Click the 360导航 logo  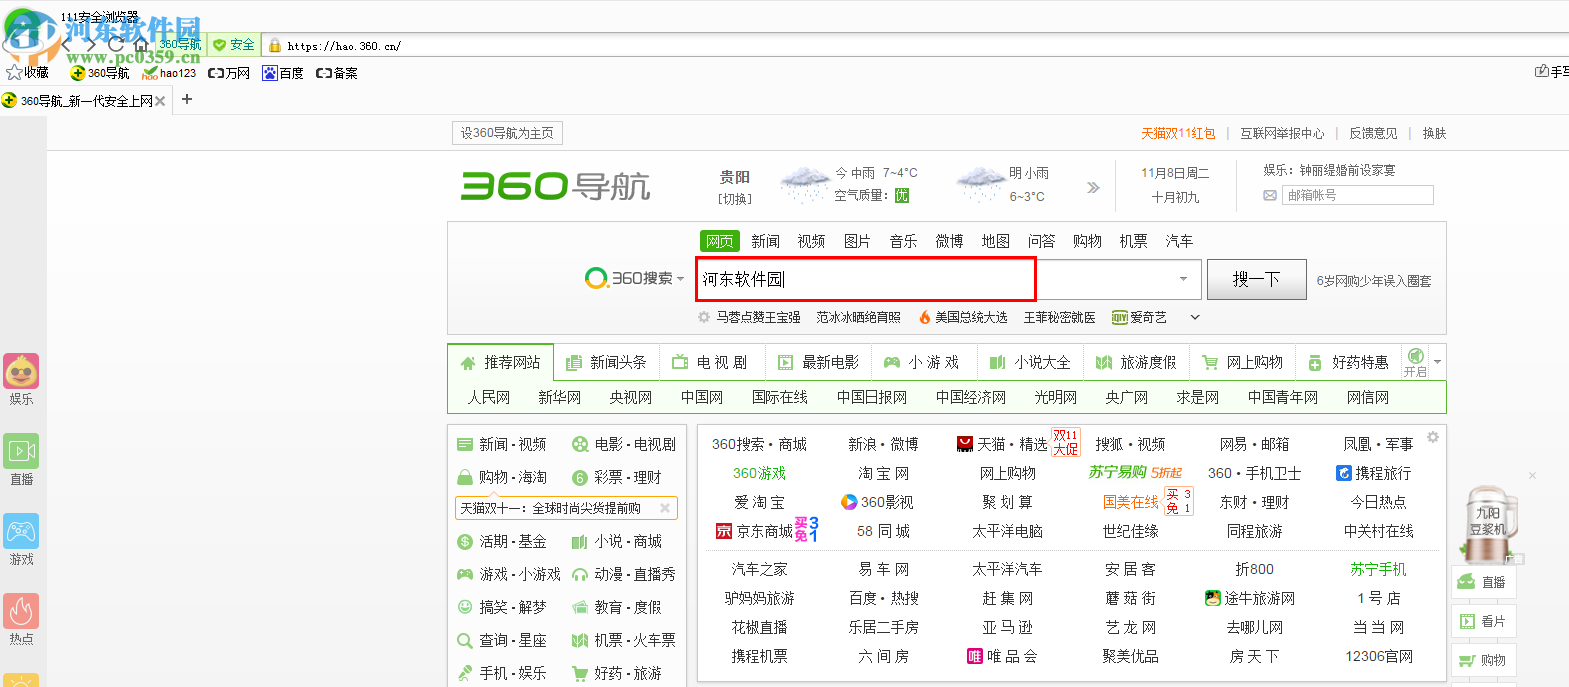coord(555,186)
